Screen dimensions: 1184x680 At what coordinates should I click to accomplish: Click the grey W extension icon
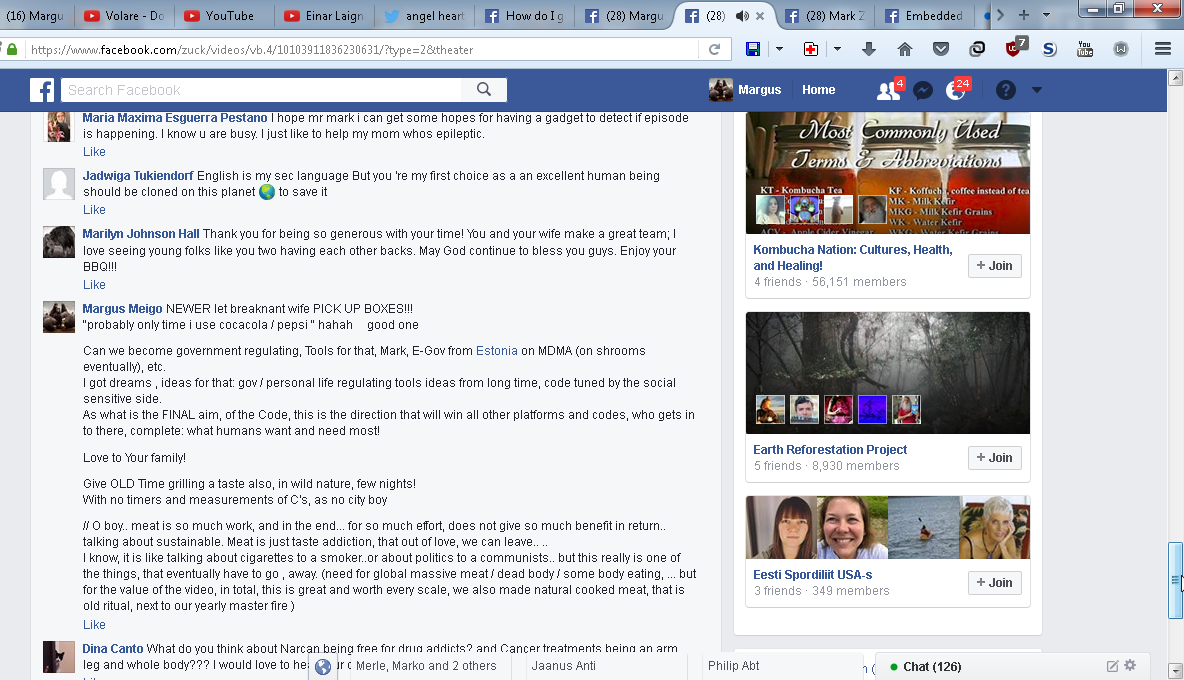(1121, 49)
